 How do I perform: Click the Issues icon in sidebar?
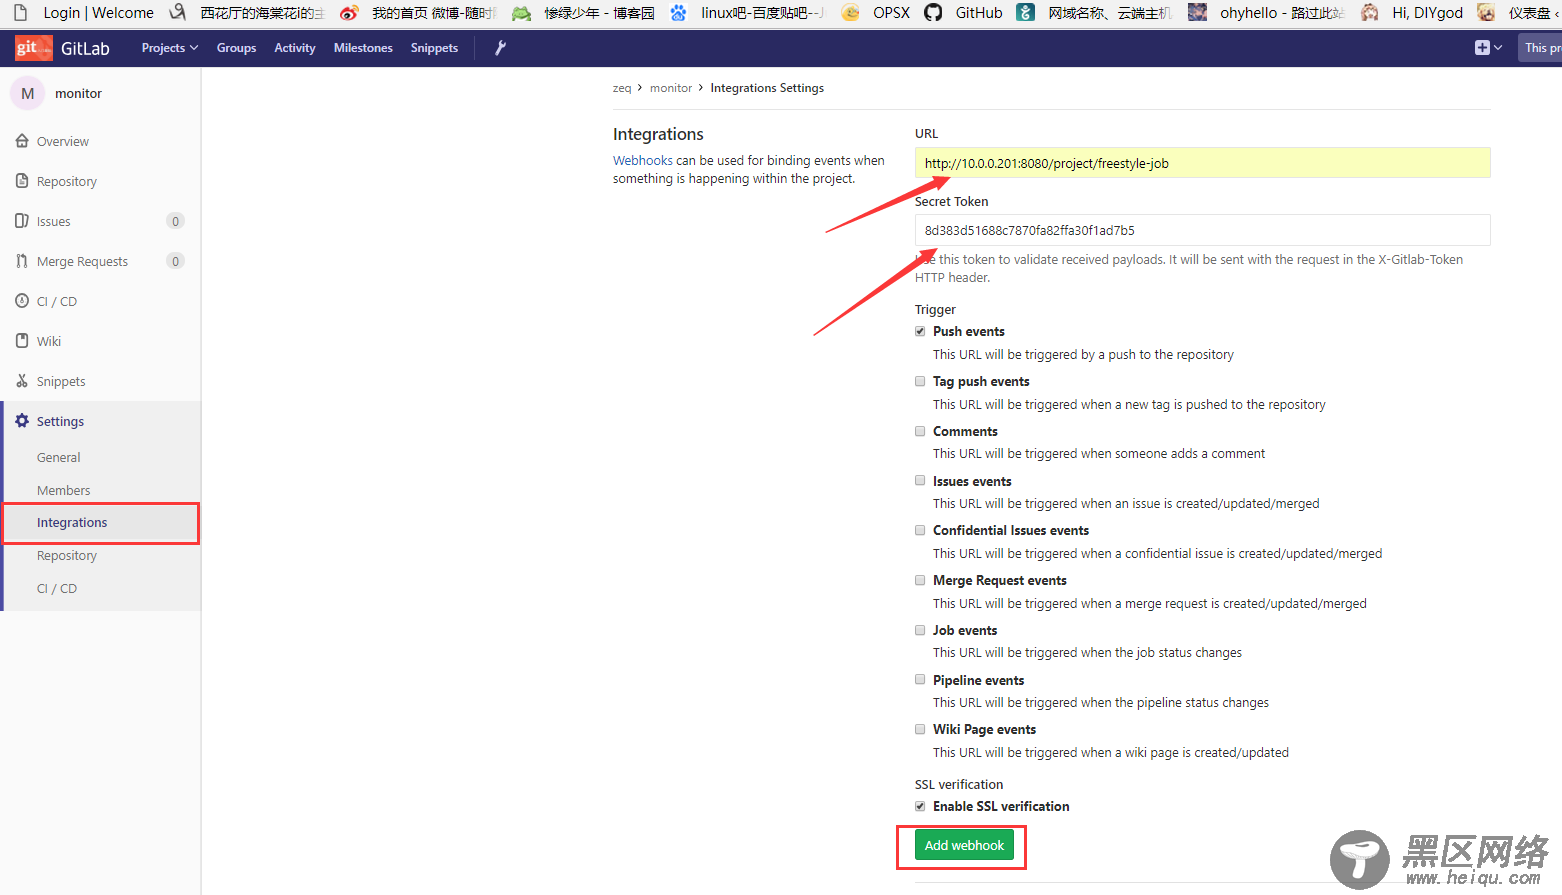(22, 221)
